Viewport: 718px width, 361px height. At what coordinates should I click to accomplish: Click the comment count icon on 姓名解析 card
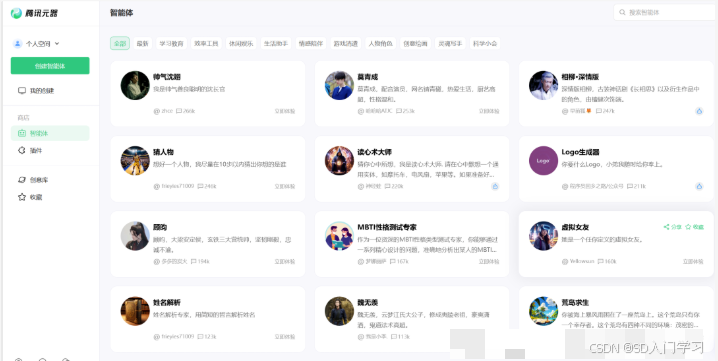coord(200,337)
